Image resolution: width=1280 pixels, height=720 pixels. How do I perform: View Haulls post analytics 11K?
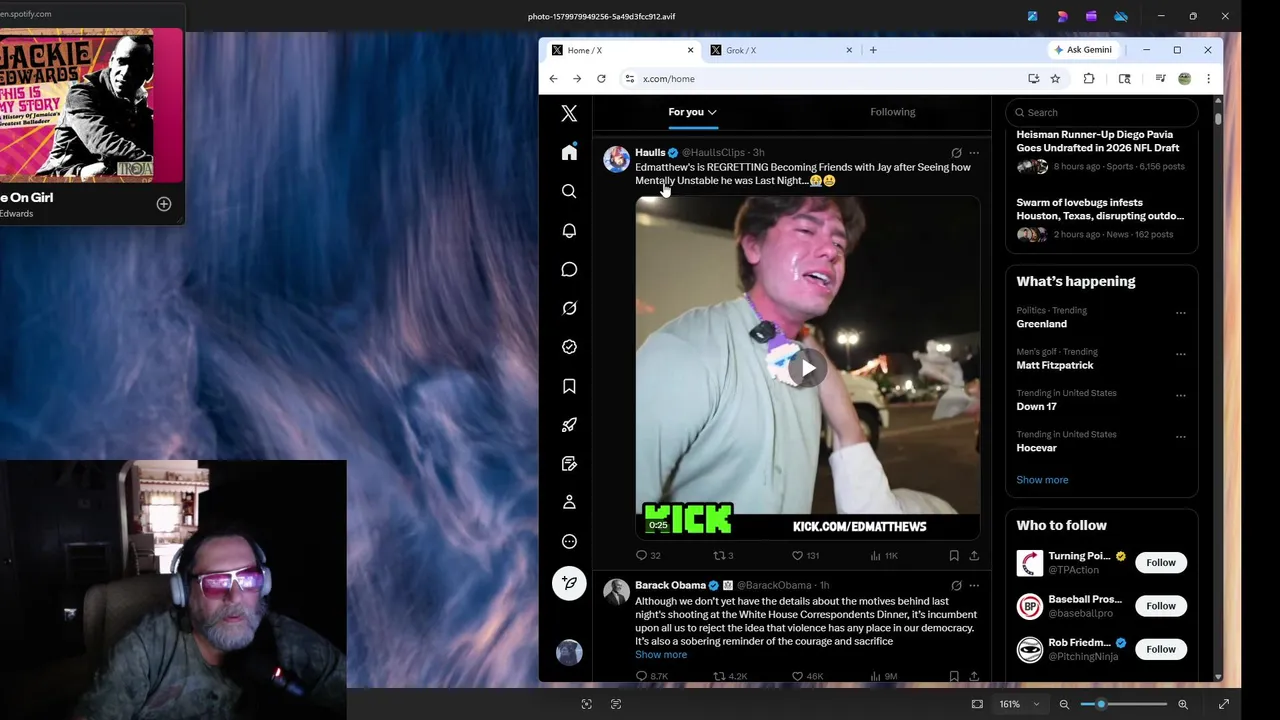(884, 555)
